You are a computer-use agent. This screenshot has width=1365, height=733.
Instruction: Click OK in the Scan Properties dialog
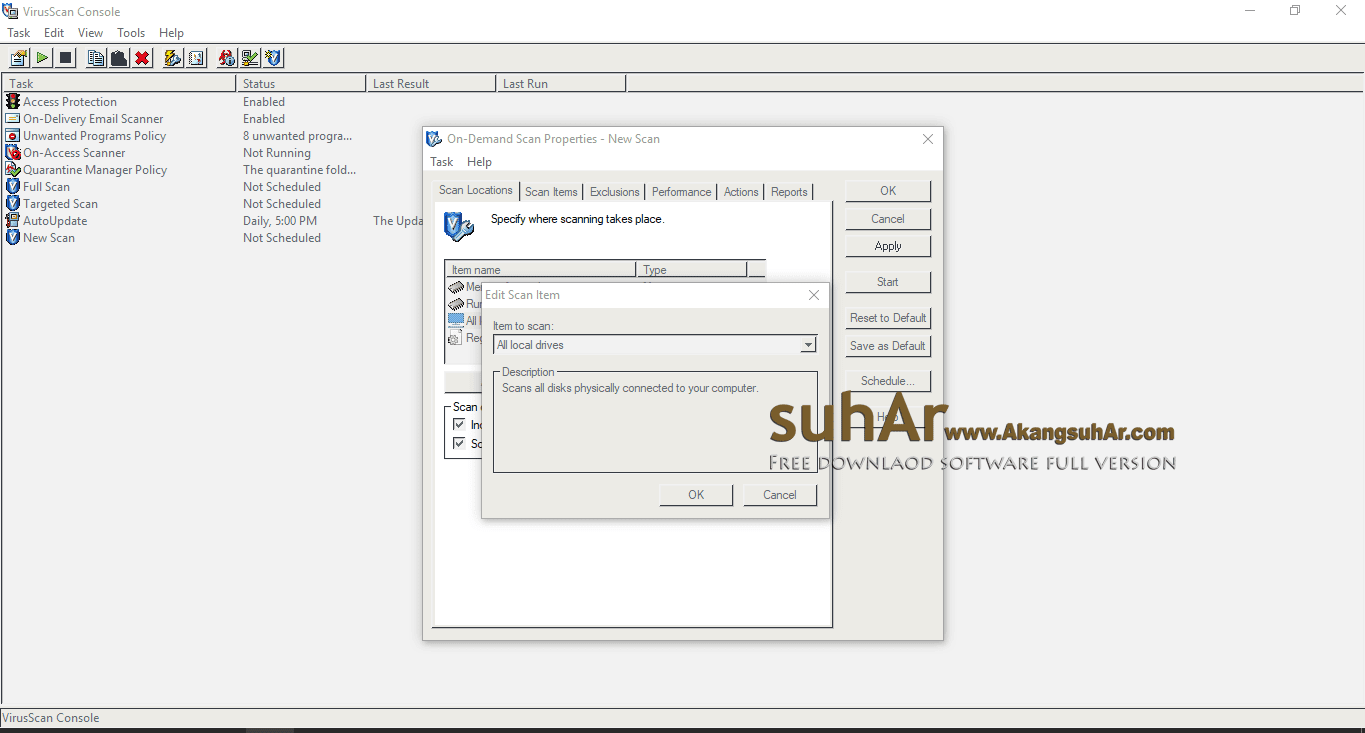(x=888, y=190)
